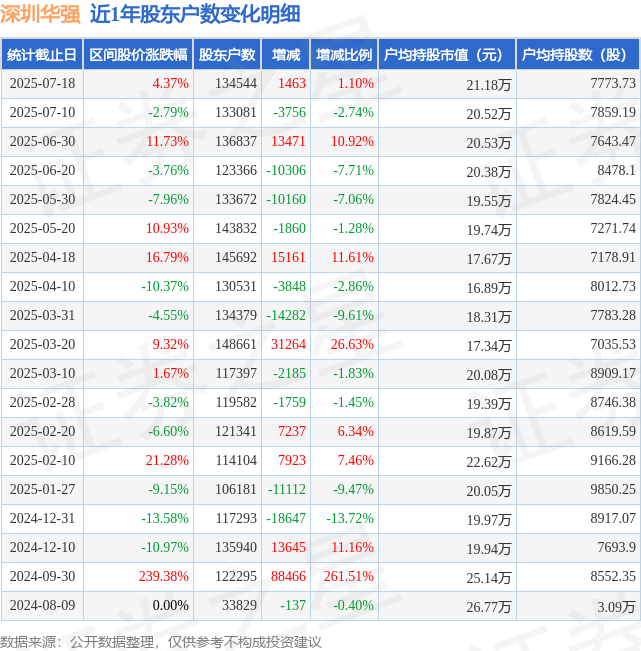The height and width of the screenshot is (651, 641).
Task: Select the date cell 2025-04-18
Action: click(x=42, y=257)
